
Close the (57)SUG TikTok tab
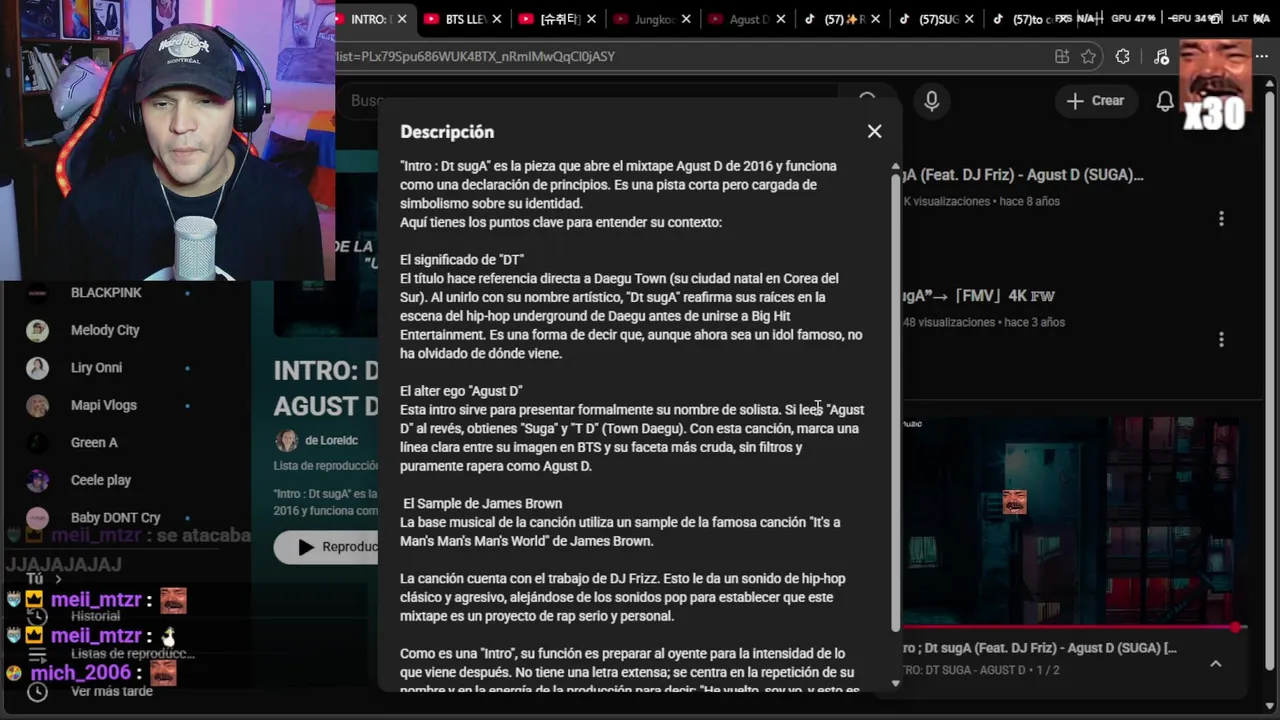coord(970,19)
